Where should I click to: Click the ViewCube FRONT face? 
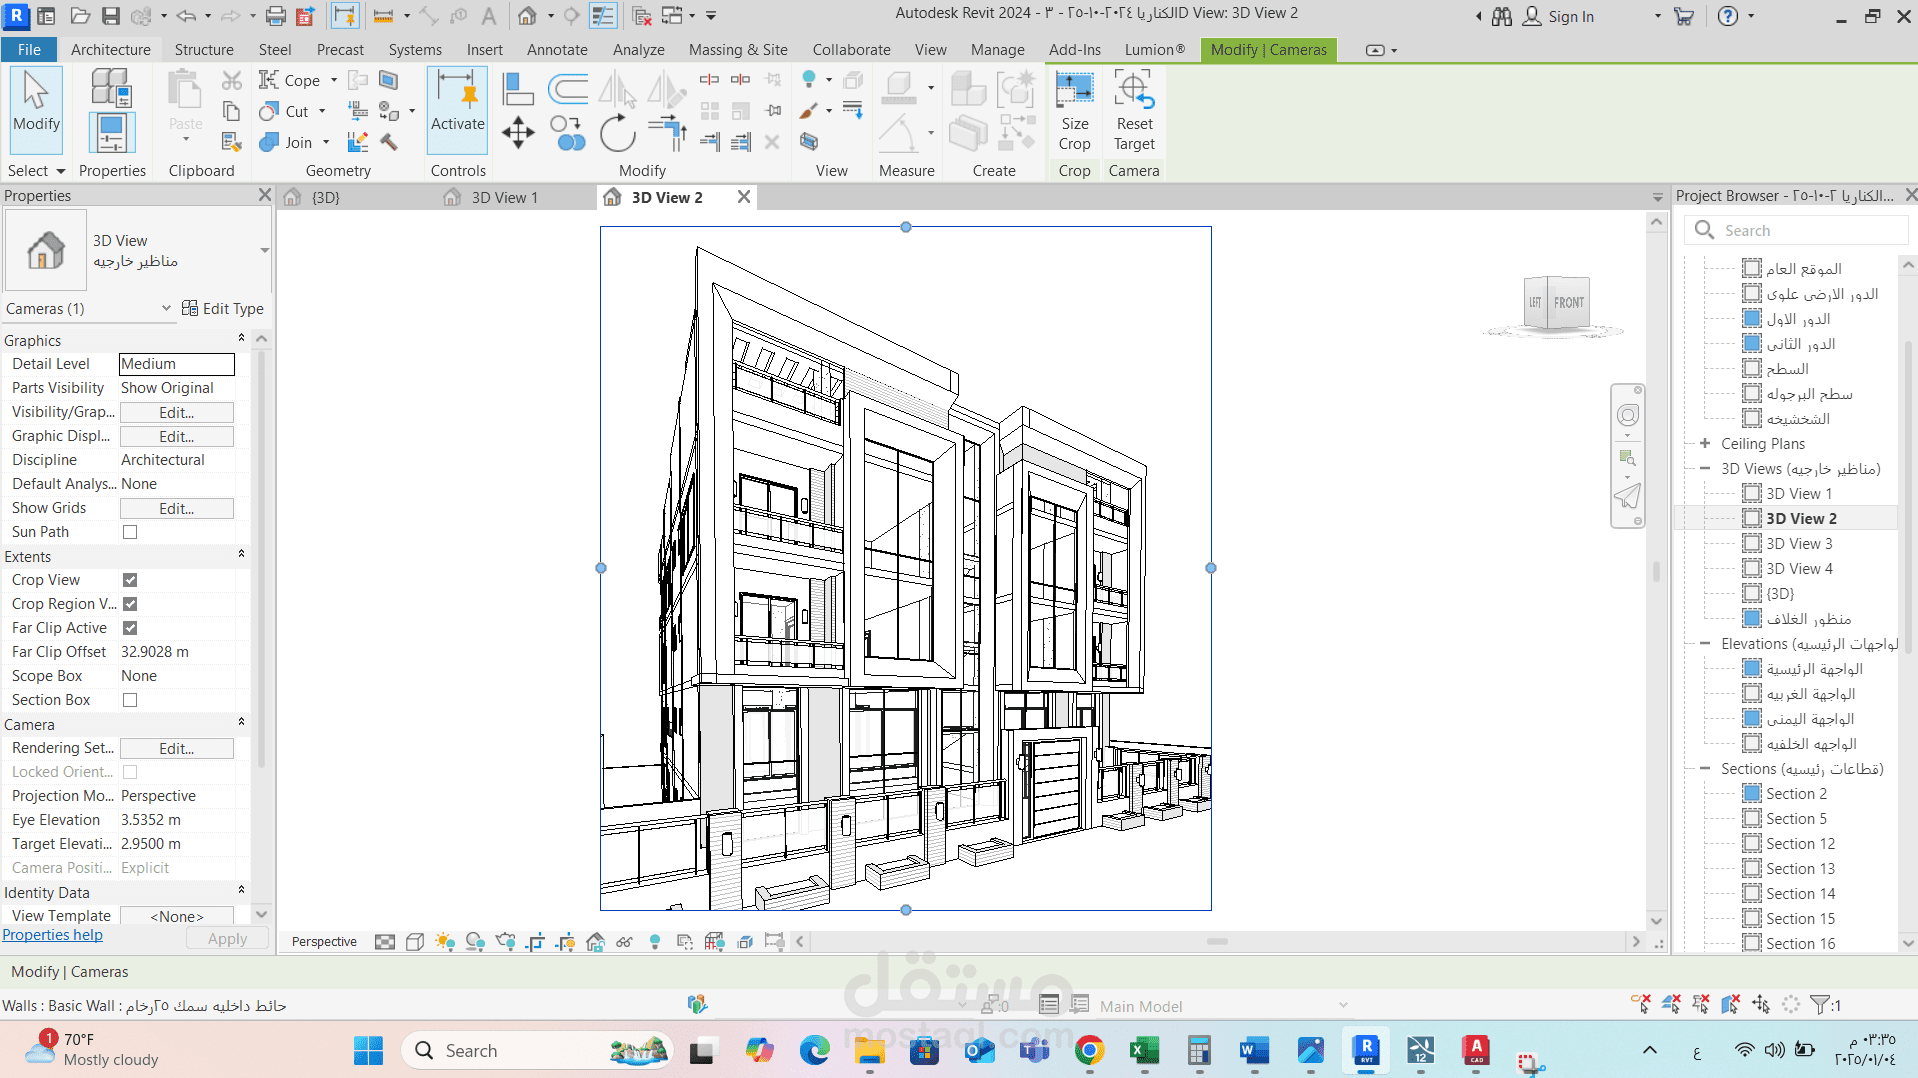[1568, 302]
